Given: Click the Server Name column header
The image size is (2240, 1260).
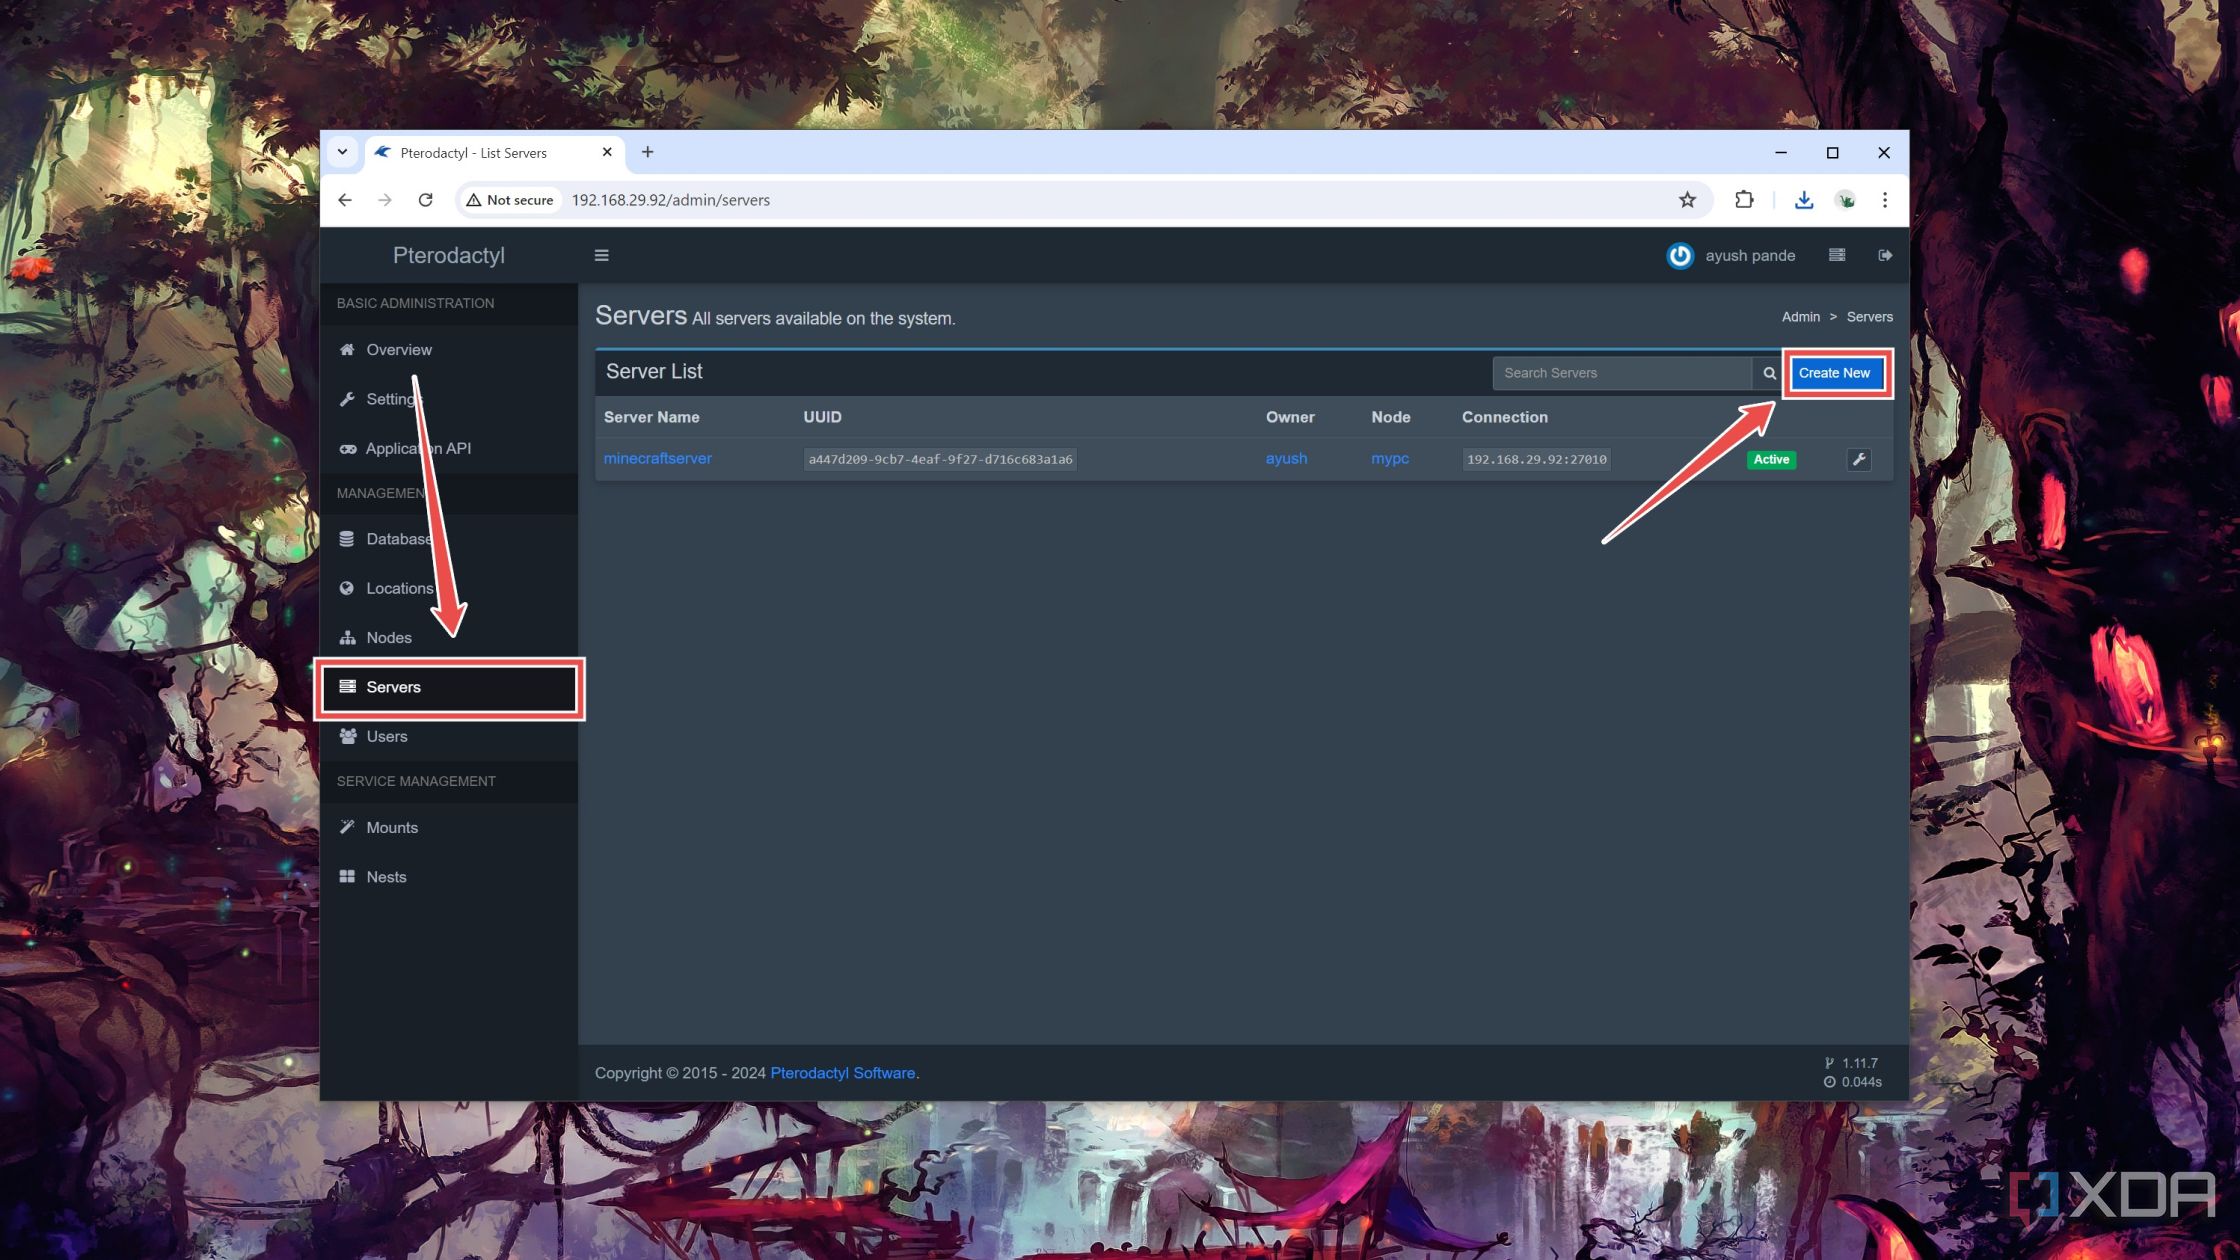Looking at the screenshot, I should click(651, 417).
